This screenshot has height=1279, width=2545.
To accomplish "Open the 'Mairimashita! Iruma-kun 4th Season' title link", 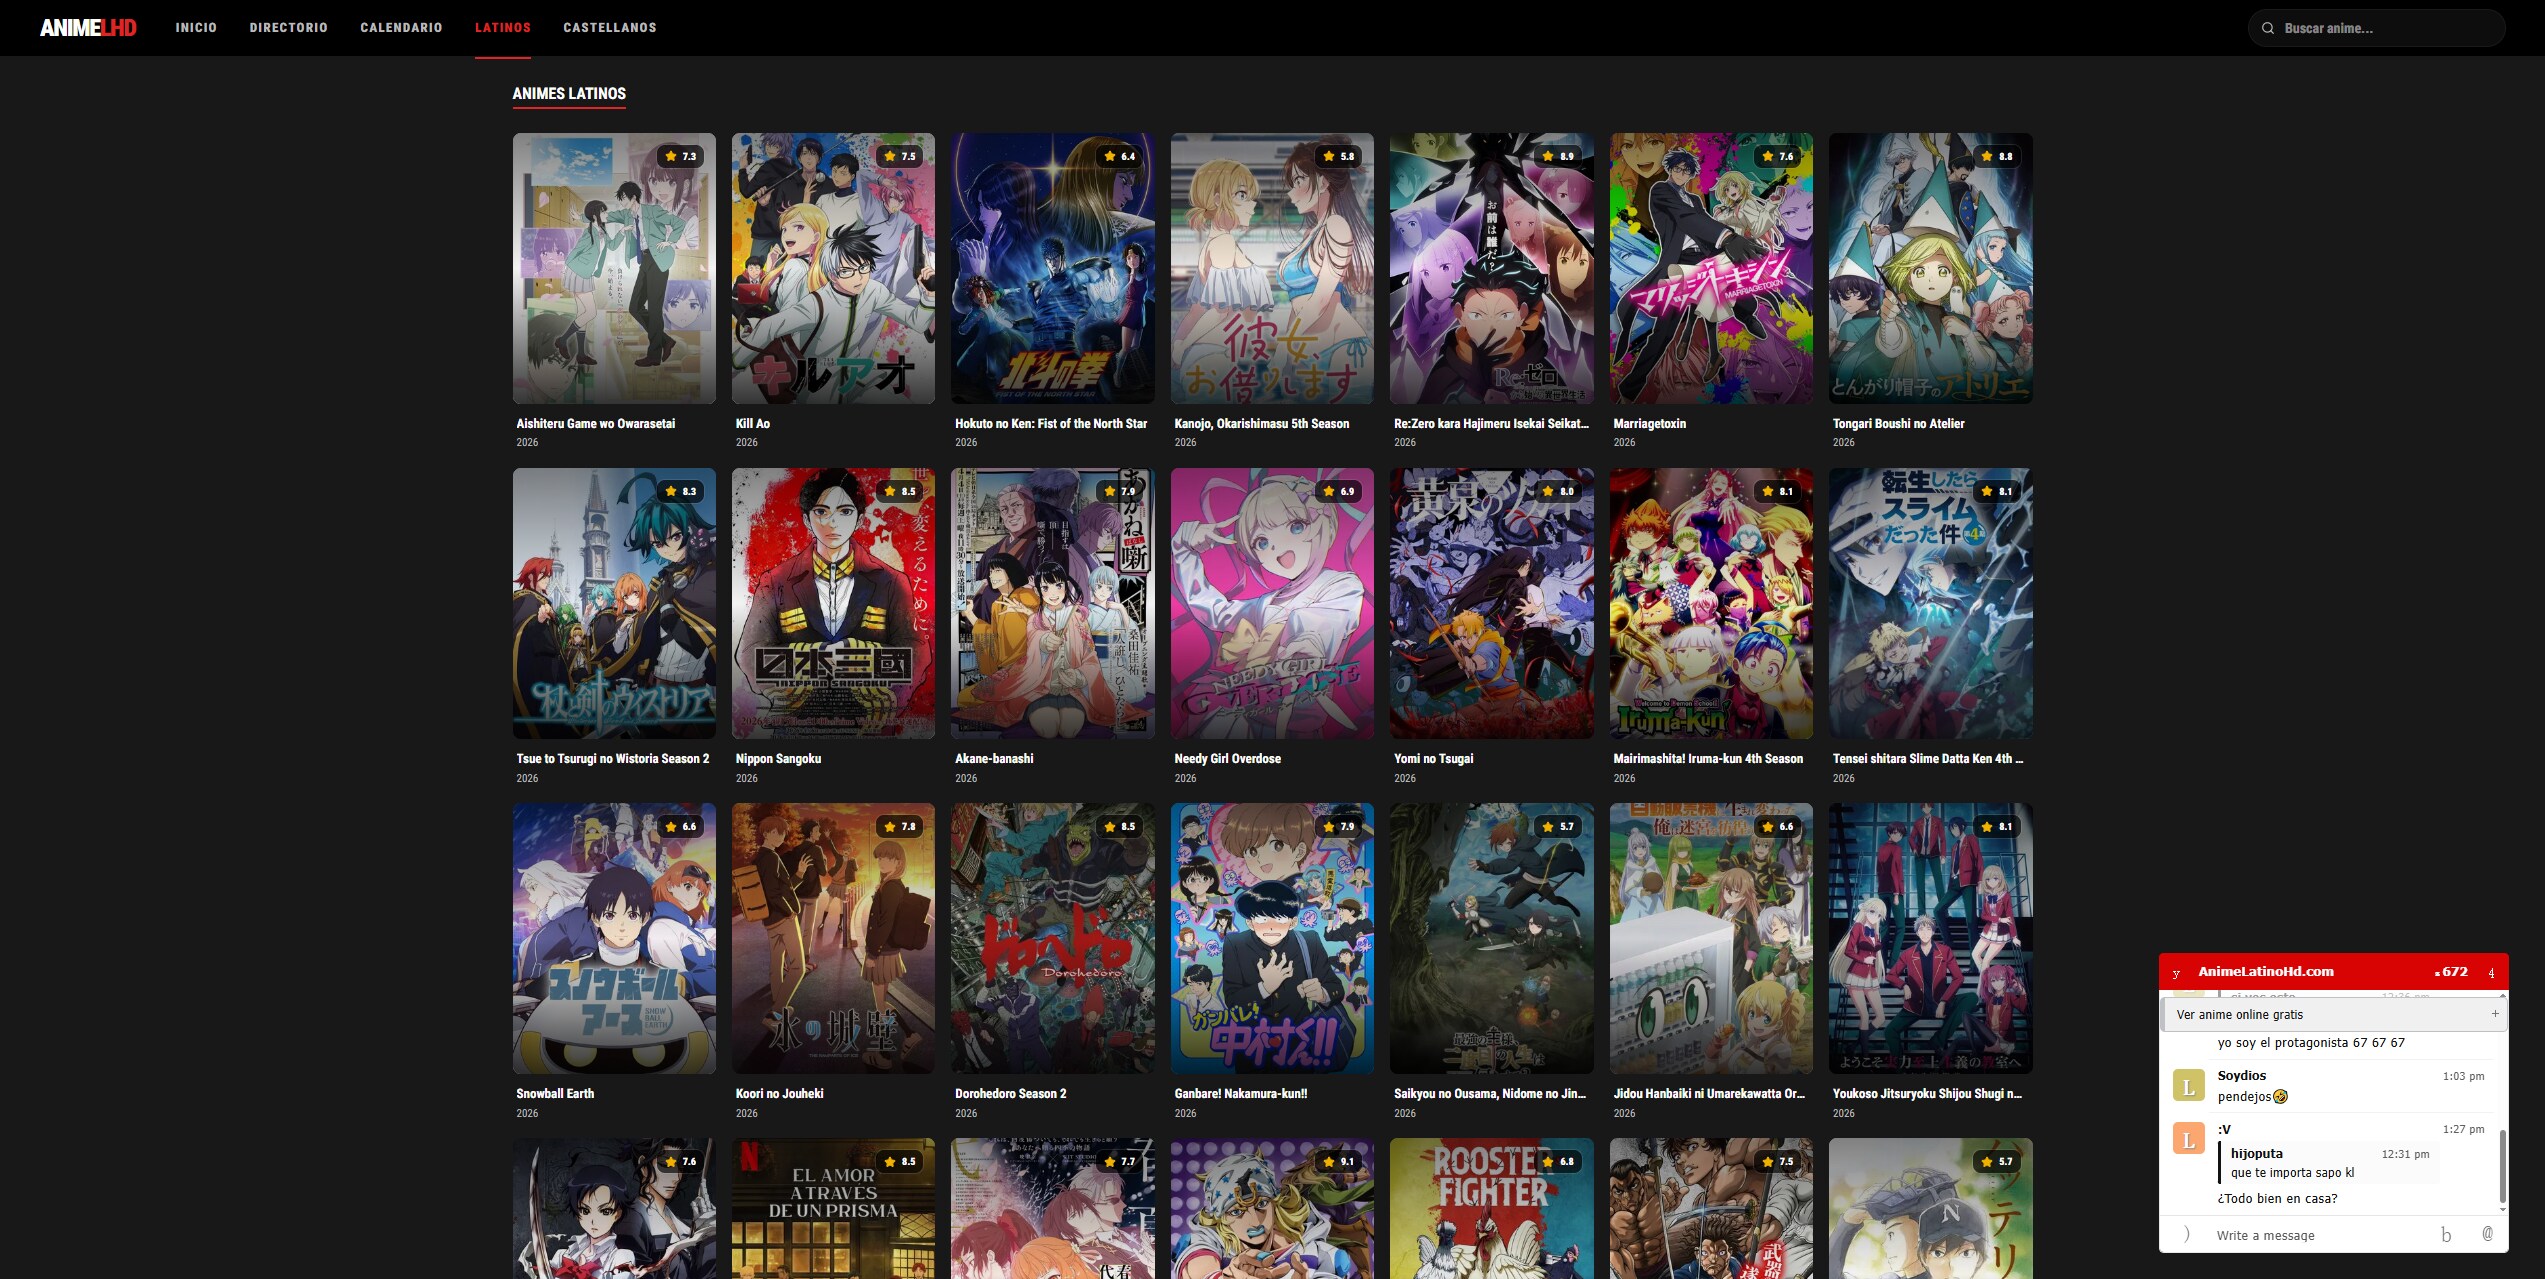I will point(1708,758).
